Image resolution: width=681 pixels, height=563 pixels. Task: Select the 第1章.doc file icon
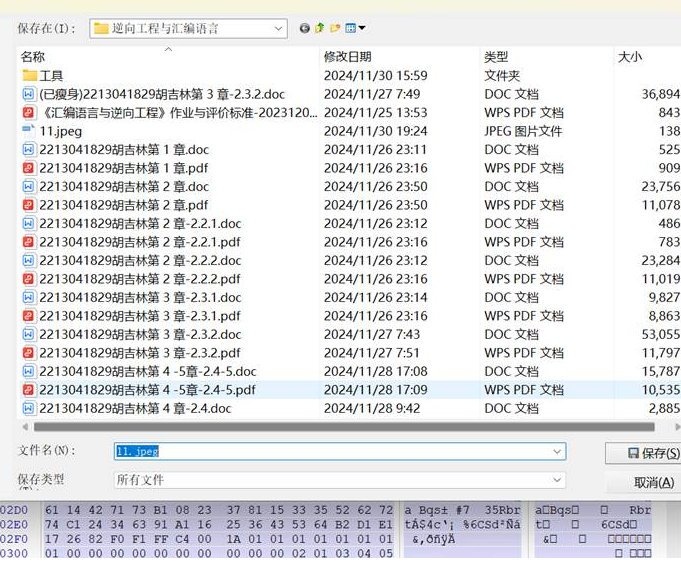point(28,149)
